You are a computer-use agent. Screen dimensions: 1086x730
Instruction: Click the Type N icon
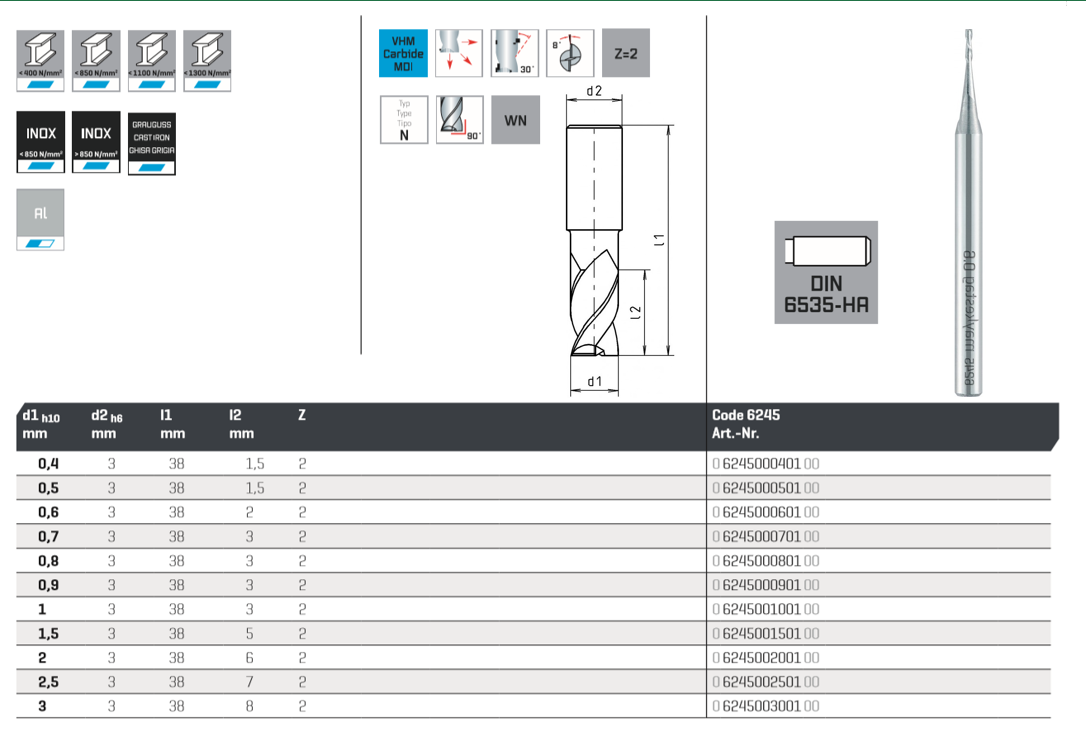click(404, 120)
